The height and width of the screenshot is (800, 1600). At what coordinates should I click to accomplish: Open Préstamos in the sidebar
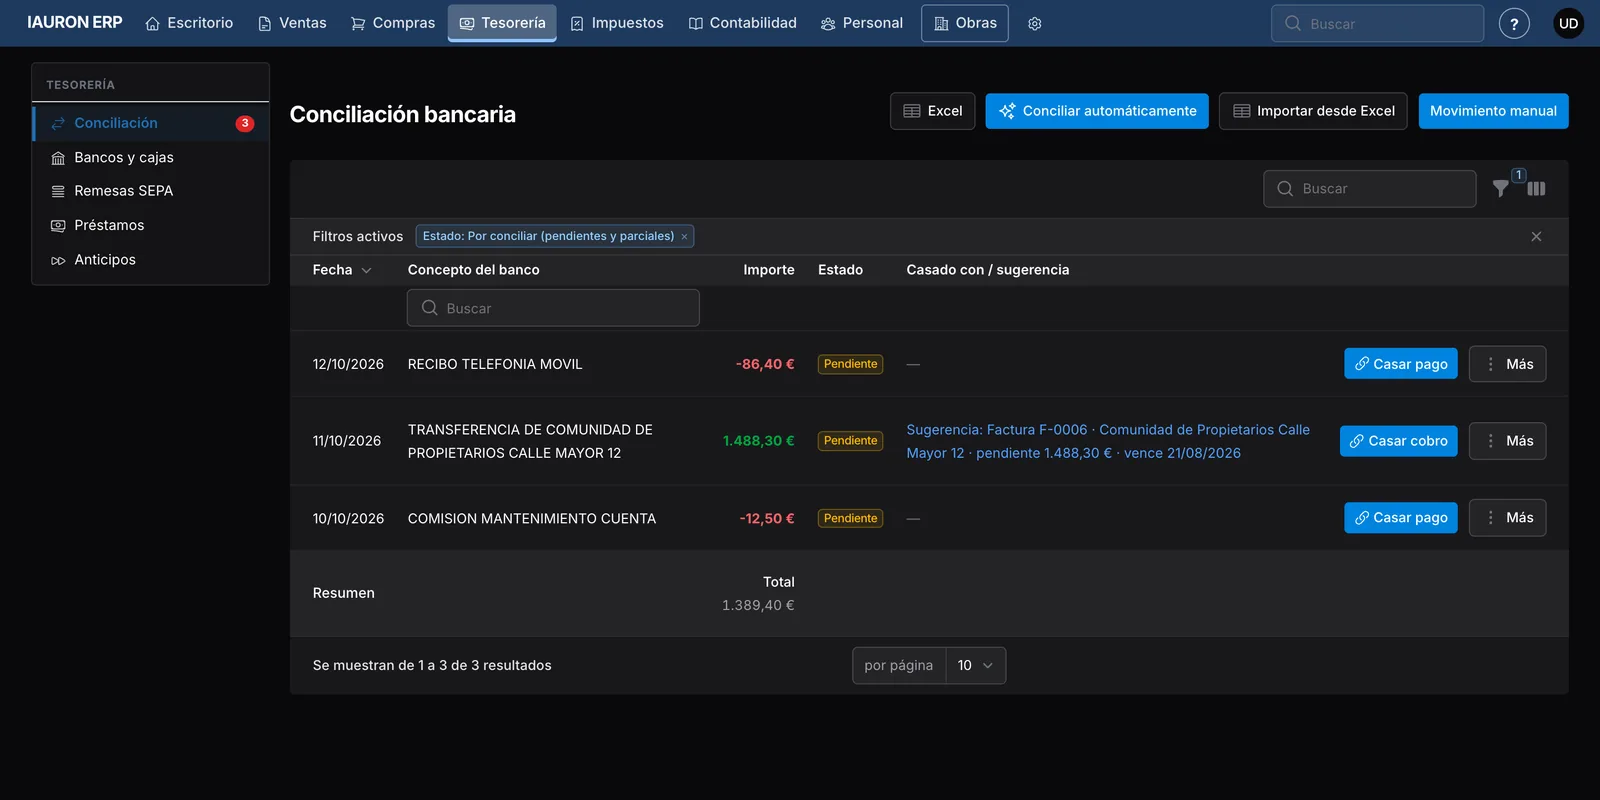(x=151, y=225)
